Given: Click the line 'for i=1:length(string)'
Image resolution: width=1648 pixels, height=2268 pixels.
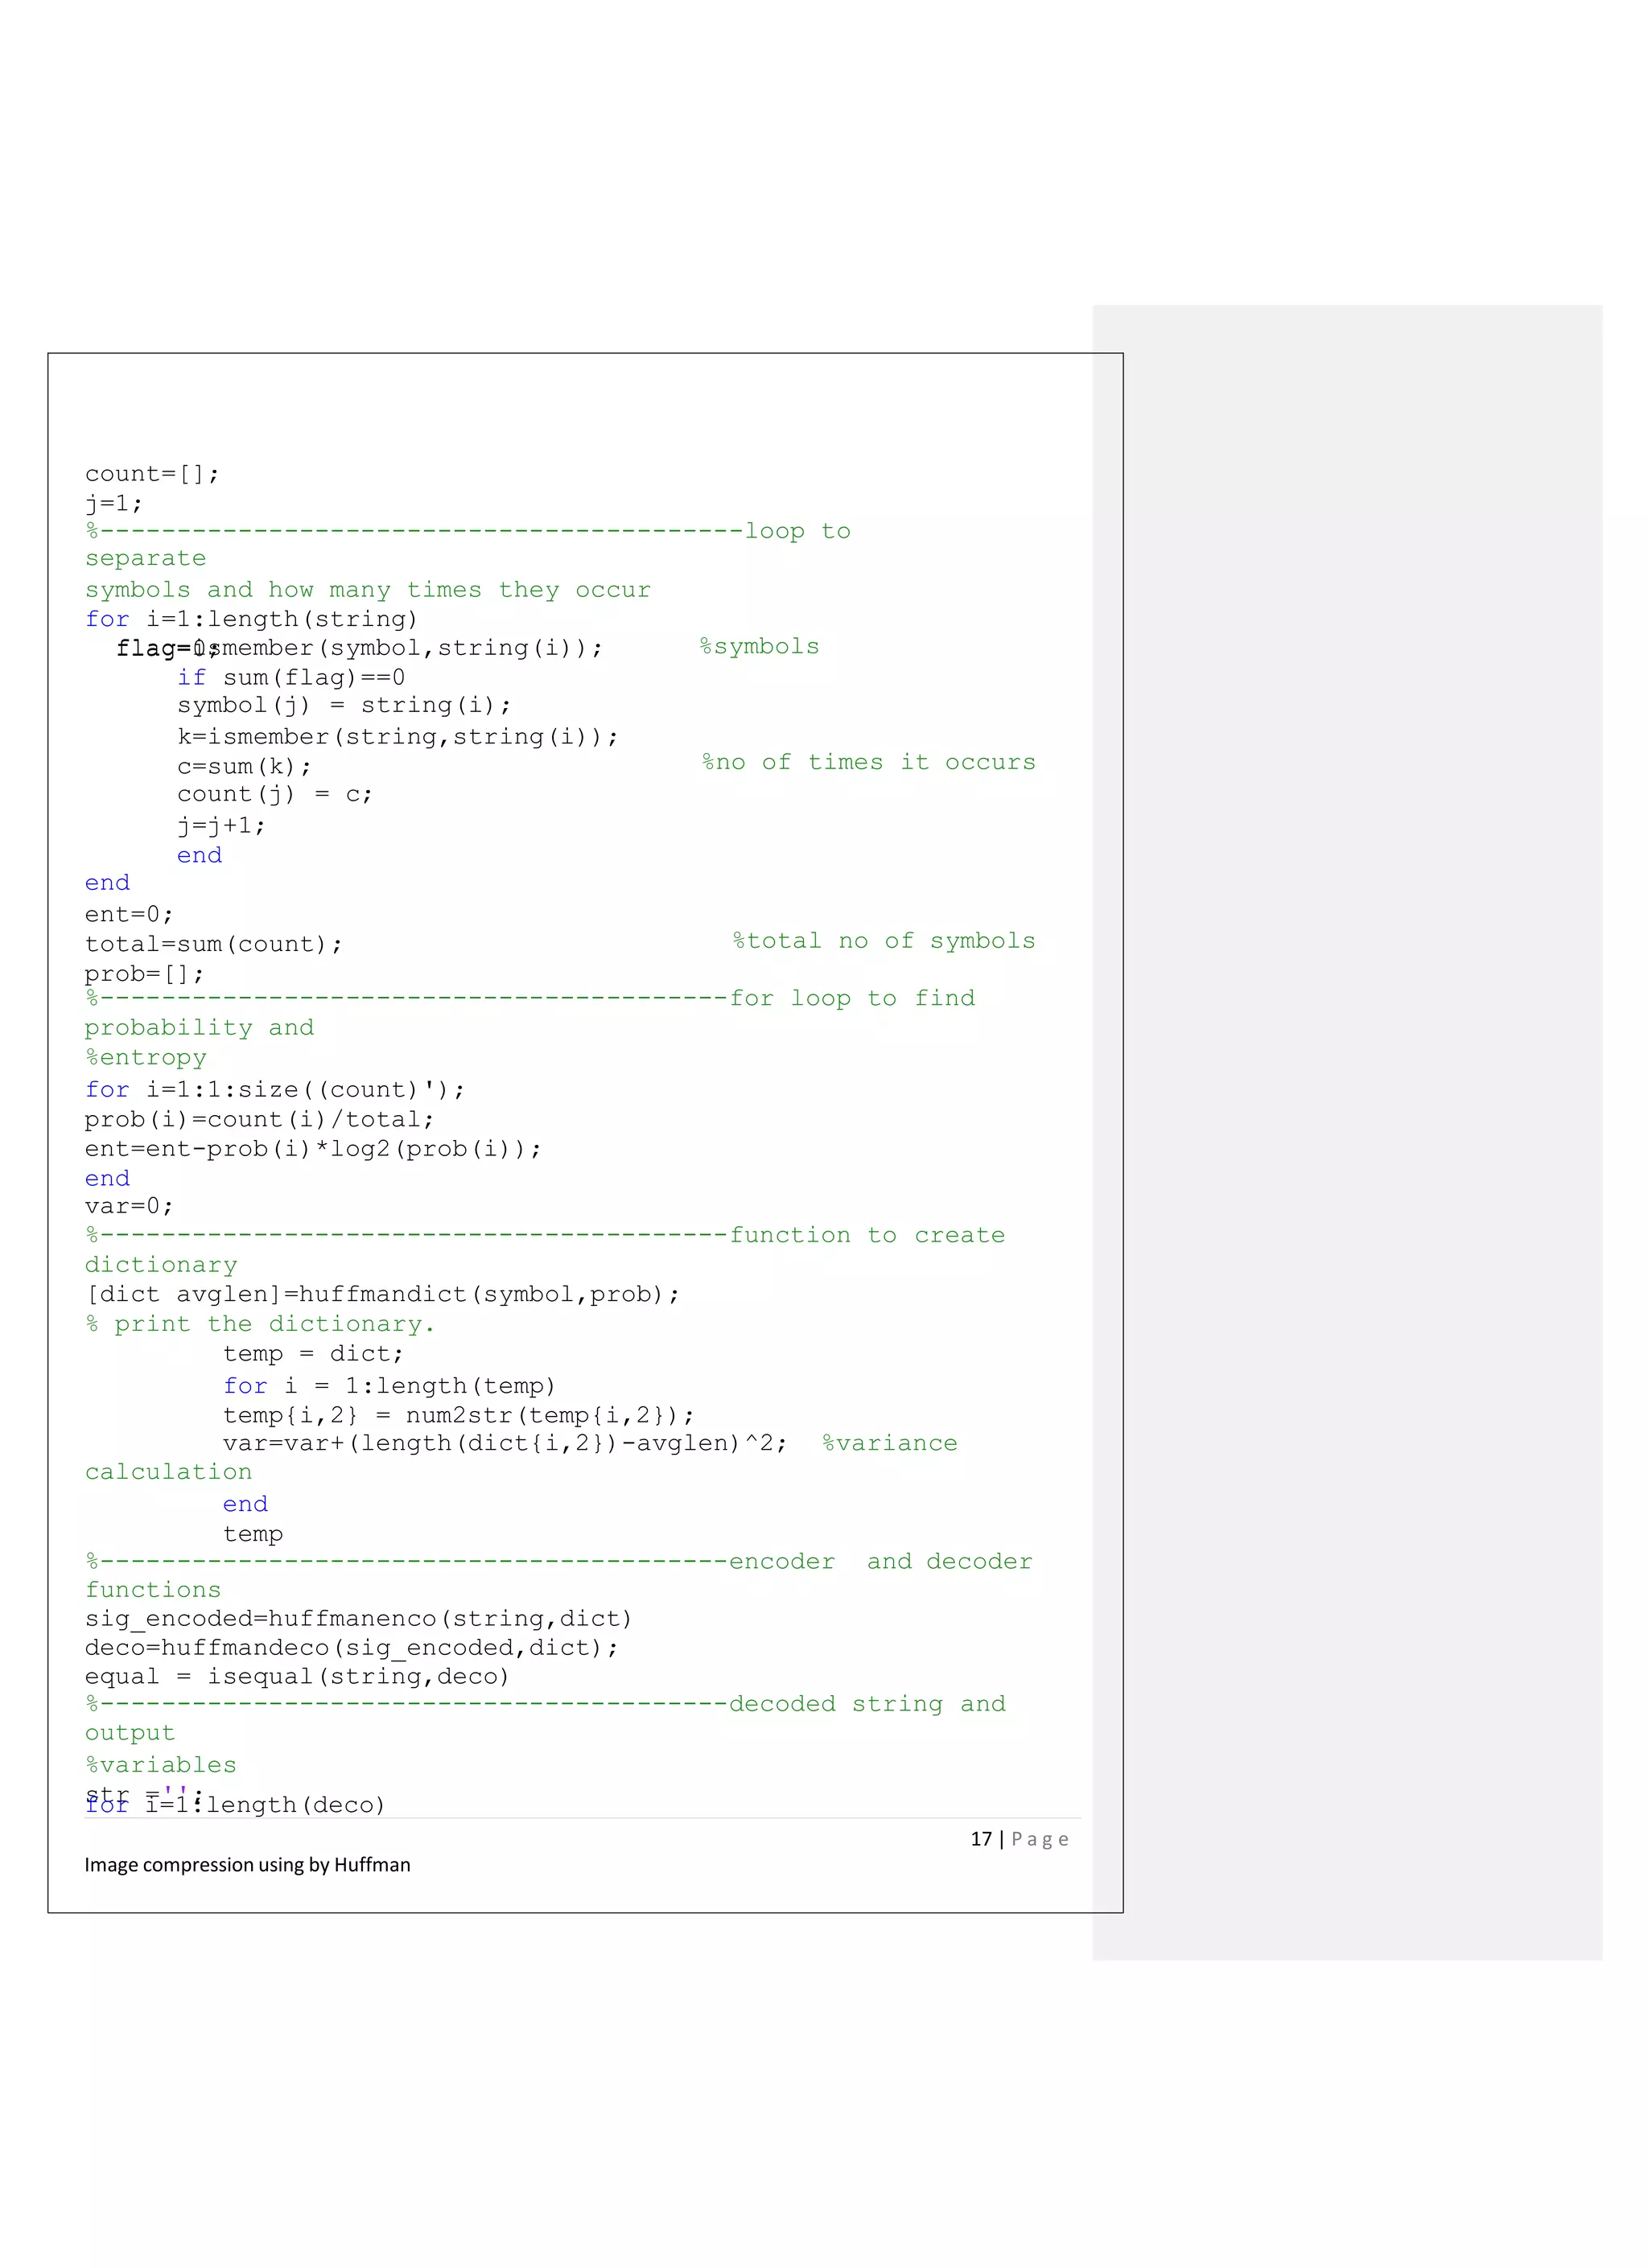Looking at the screenshot, I should click(252, 619).
